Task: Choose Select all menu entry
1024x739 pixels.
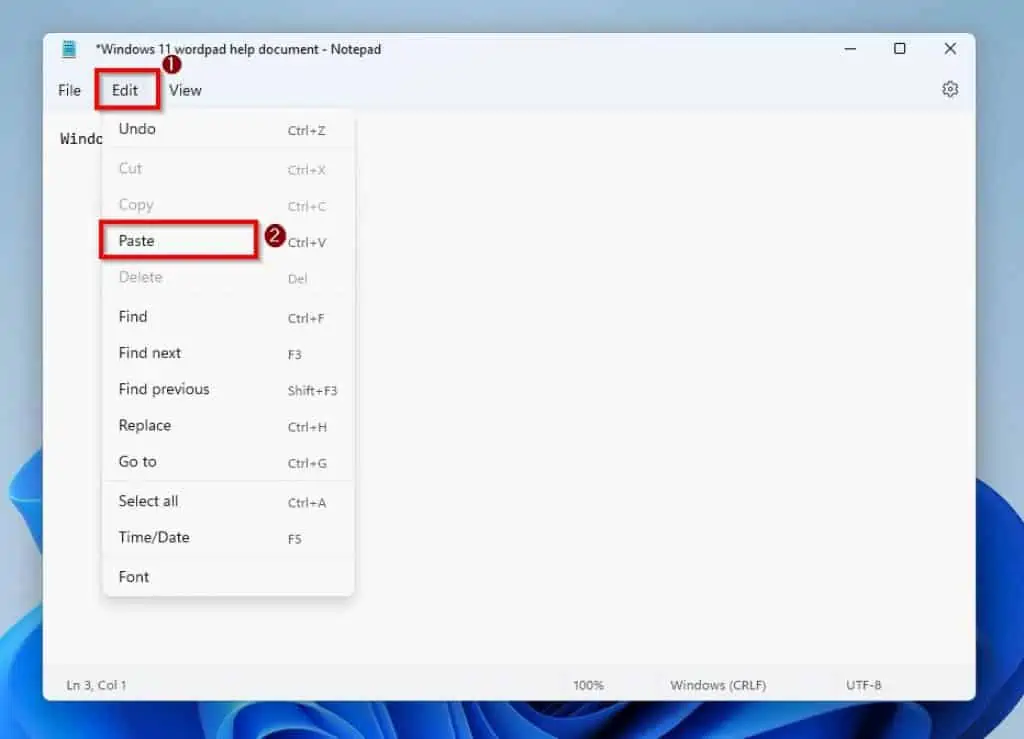Action: 229,501
